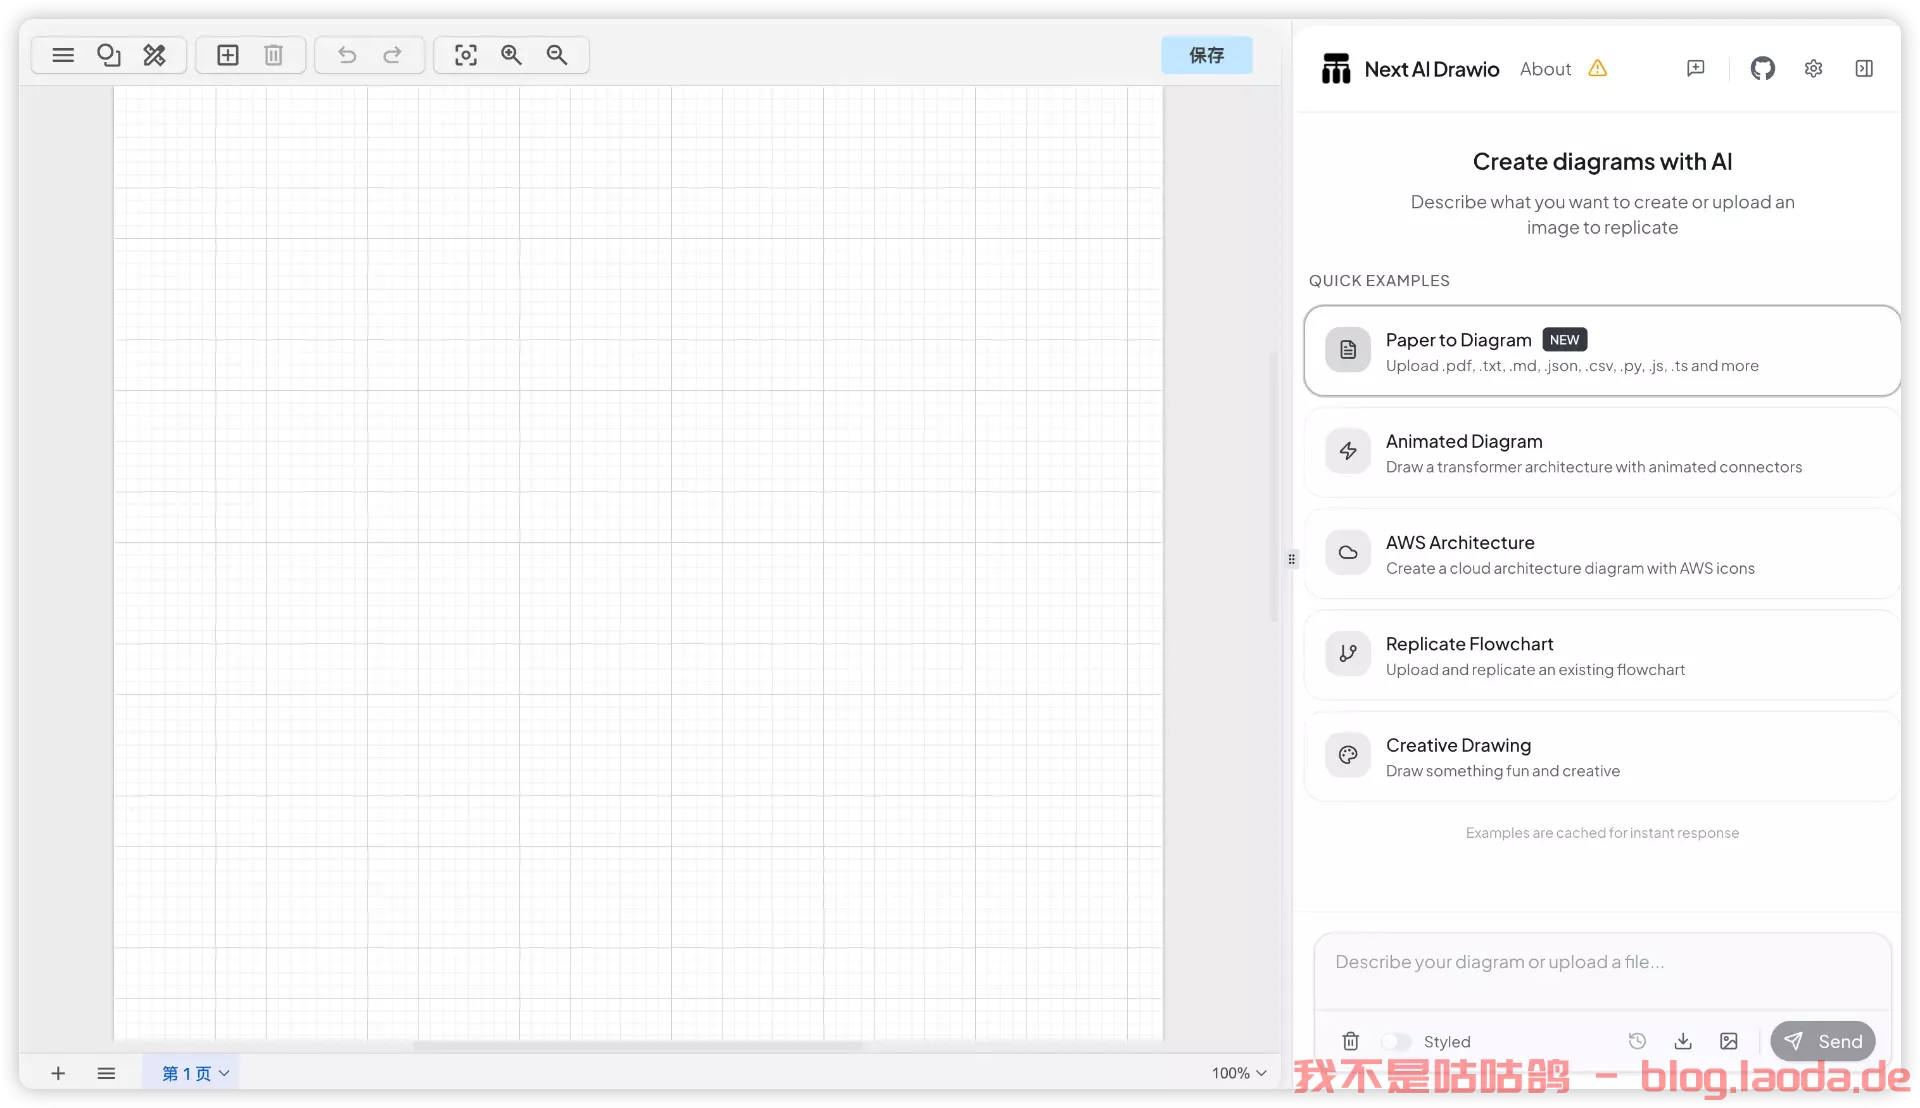The image size is (1920, 1108).
Task: Click the insert plus-square icon
Action: click(228, 55)
